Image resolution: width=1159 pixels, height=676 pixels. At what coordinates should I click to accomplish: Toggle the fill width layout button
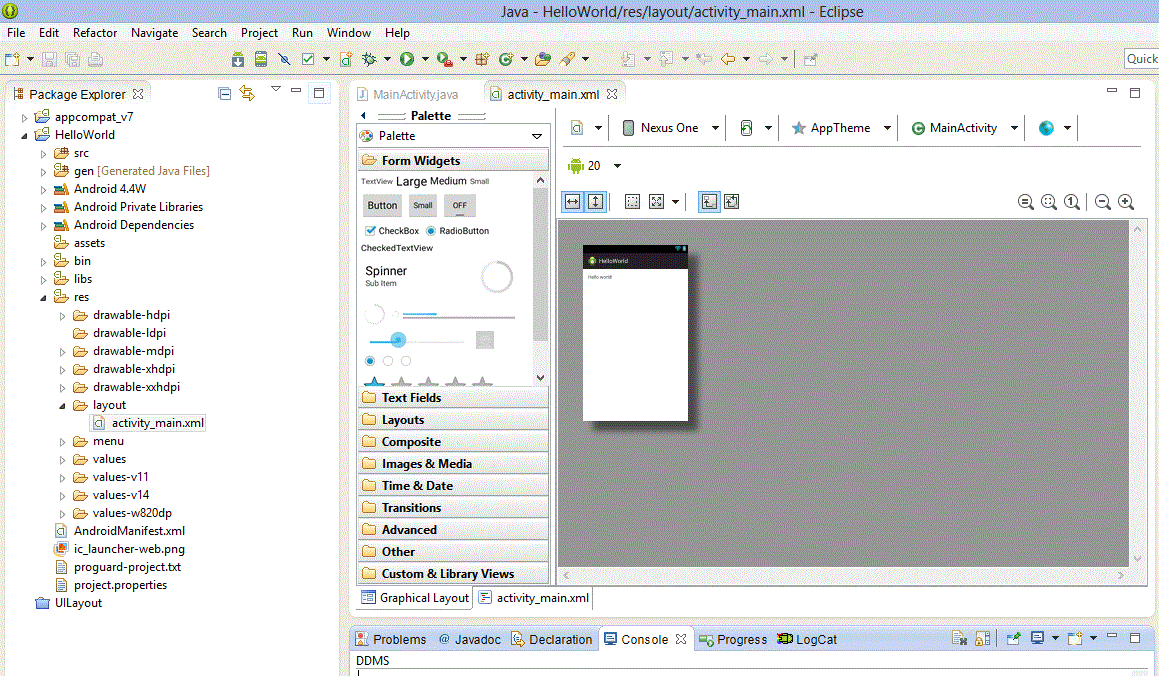(x=573, y=202)
